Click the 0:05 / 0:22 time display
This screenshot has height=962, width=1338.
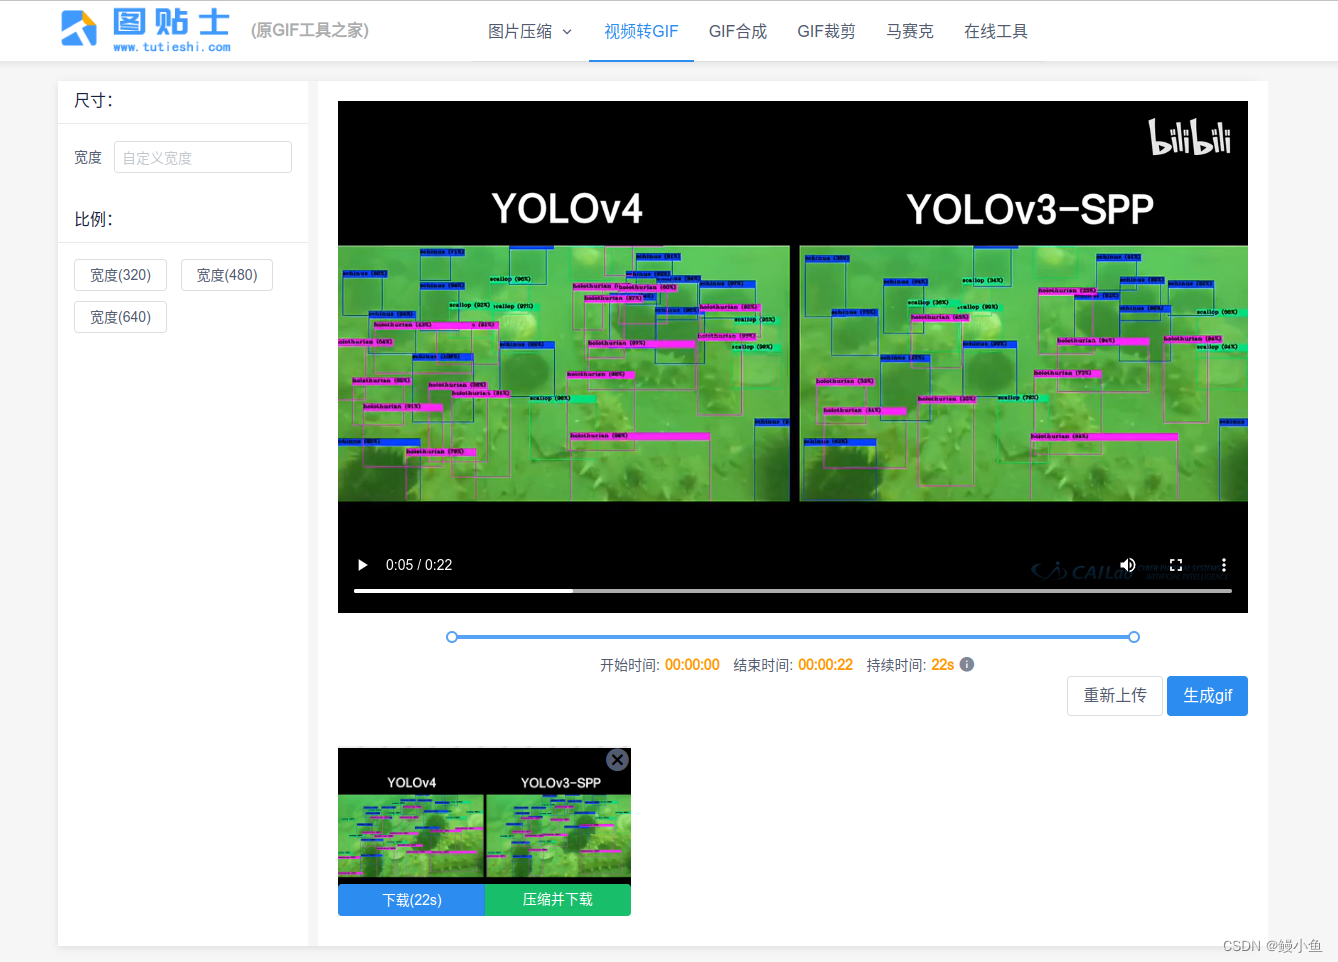[419, 565]
